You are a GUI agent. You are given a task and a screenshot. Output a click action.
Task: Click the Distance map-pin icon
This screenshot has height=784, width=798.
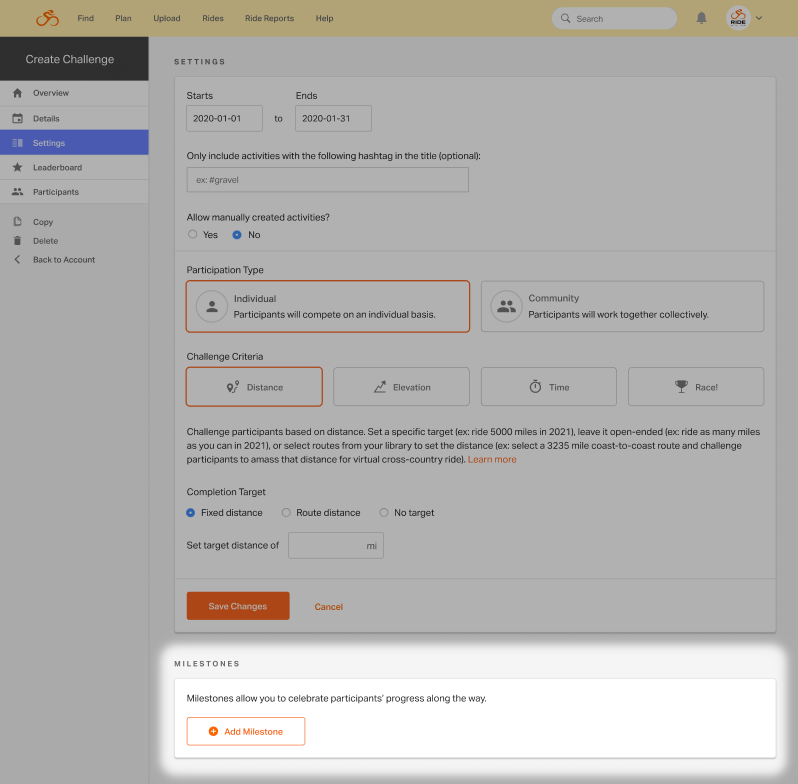[233, 387]
